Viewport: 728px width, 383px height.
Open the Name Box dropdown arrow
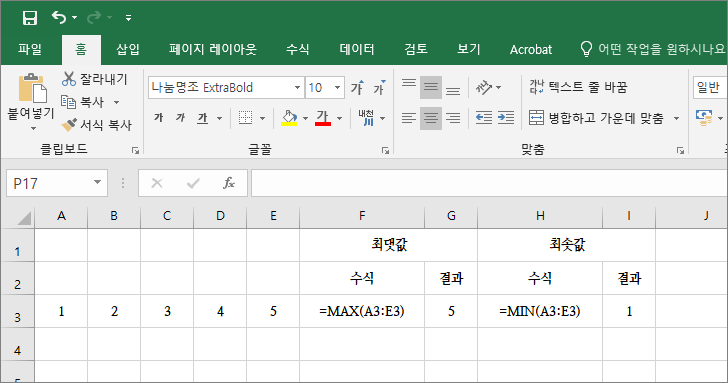97,182
